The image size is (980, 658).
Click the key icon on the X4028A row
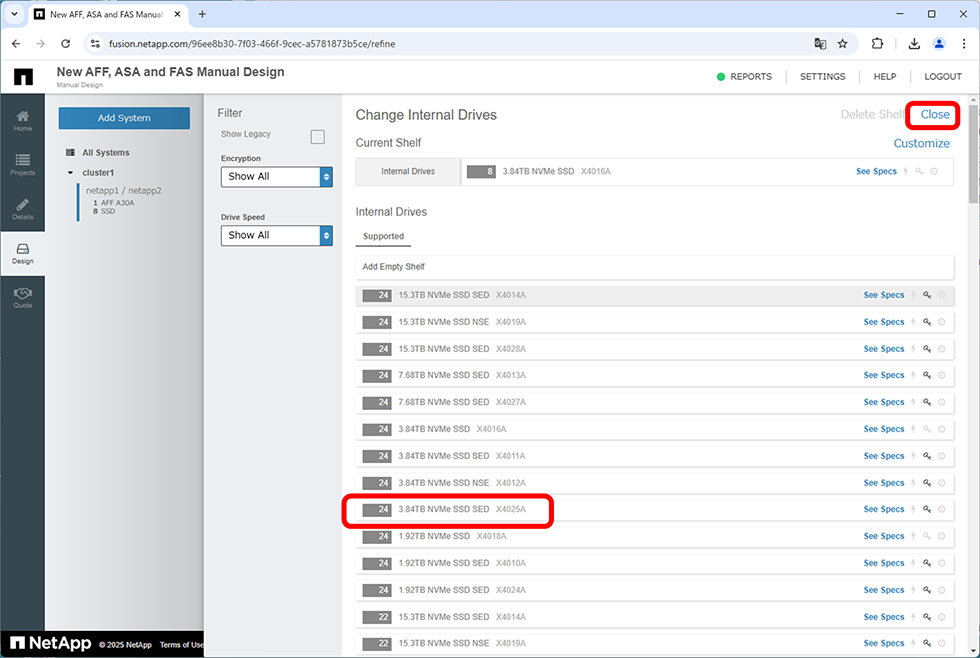click(927, 349)
